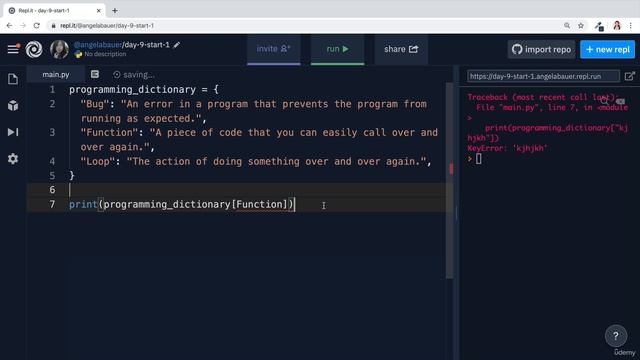The width and height of the screenshot is (640, 360).
Task: Click the share button
Action: pyautogui.click(x=401, y=49)
